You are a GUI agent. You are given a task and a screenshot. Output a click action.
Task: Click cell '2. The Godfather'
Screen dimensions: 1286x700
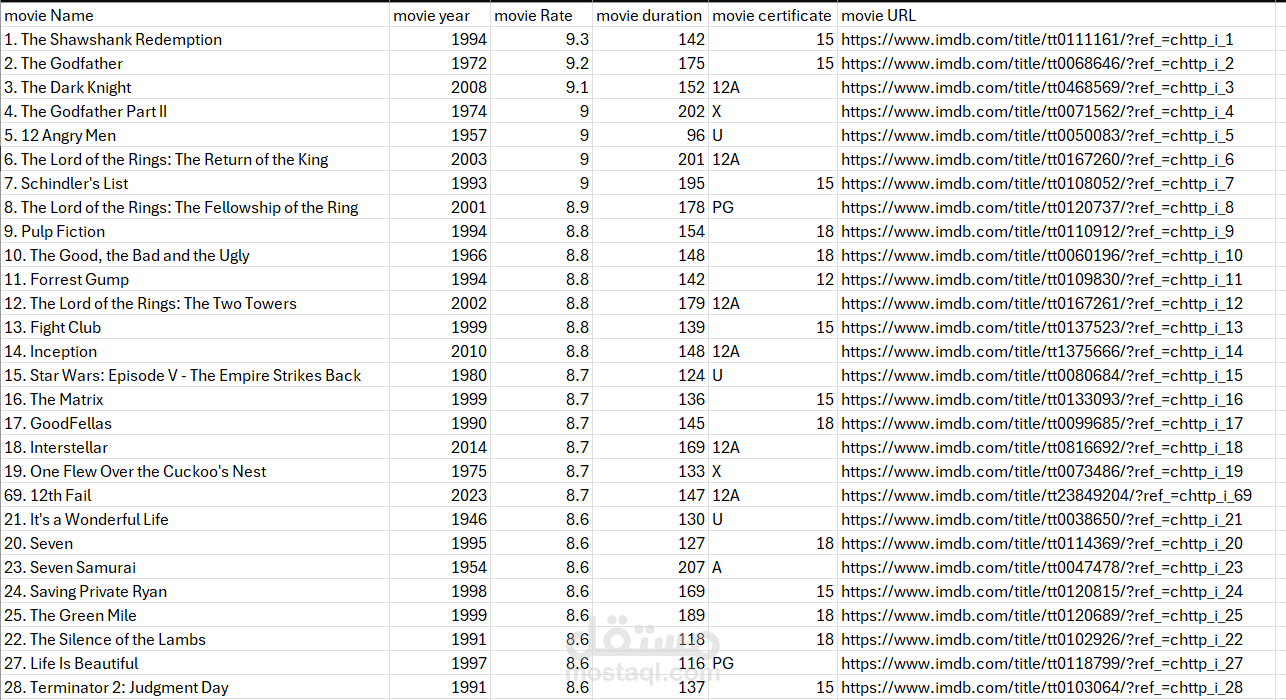click(x=196, y=63)
